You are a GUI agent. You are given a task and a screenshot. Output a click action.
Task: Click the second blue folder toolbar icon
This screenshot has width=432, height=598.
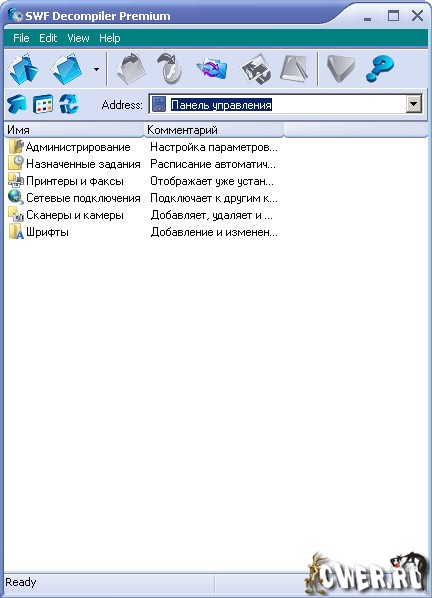(67, 69)
